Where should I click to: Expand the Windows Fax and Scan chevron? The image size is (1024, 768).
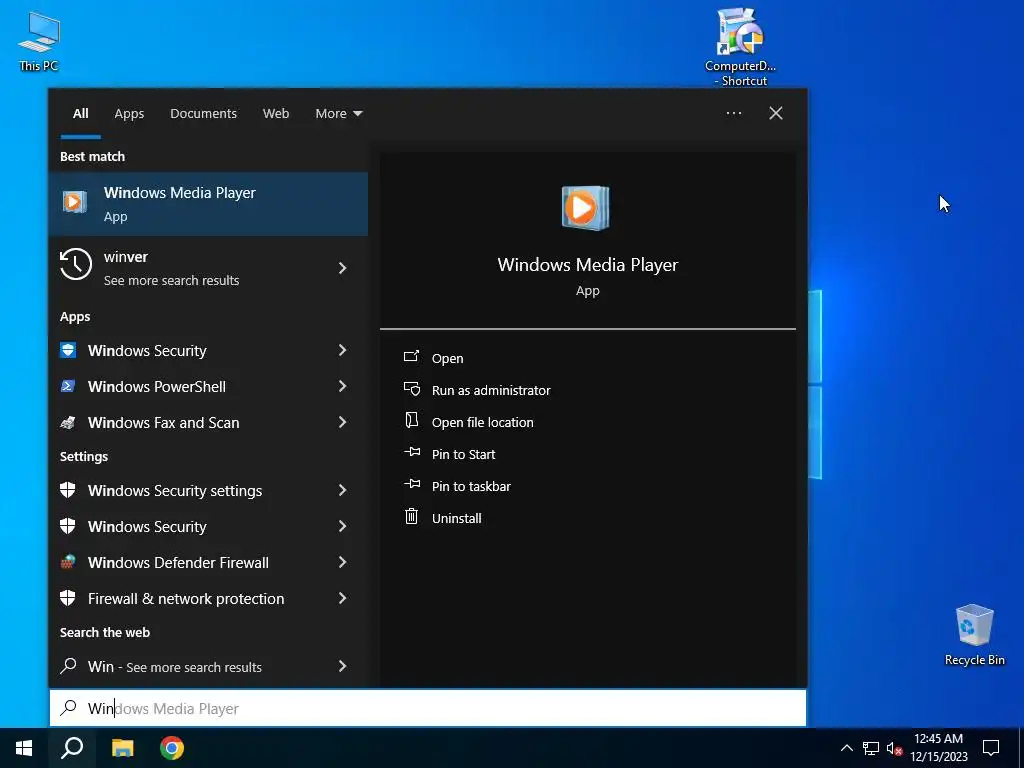pos(342,422)
